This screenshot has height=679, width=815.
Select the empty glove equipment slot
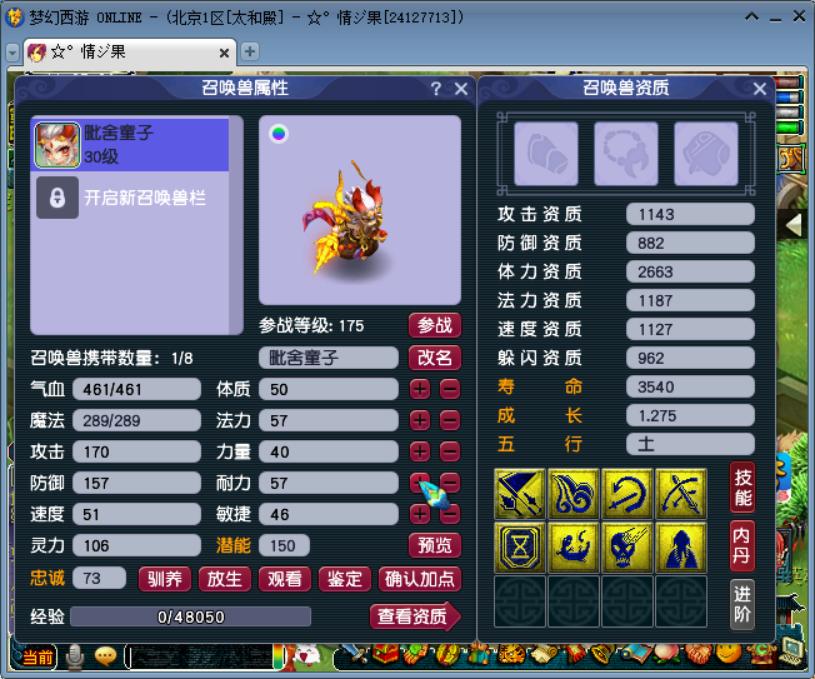[x=546, y=153]
